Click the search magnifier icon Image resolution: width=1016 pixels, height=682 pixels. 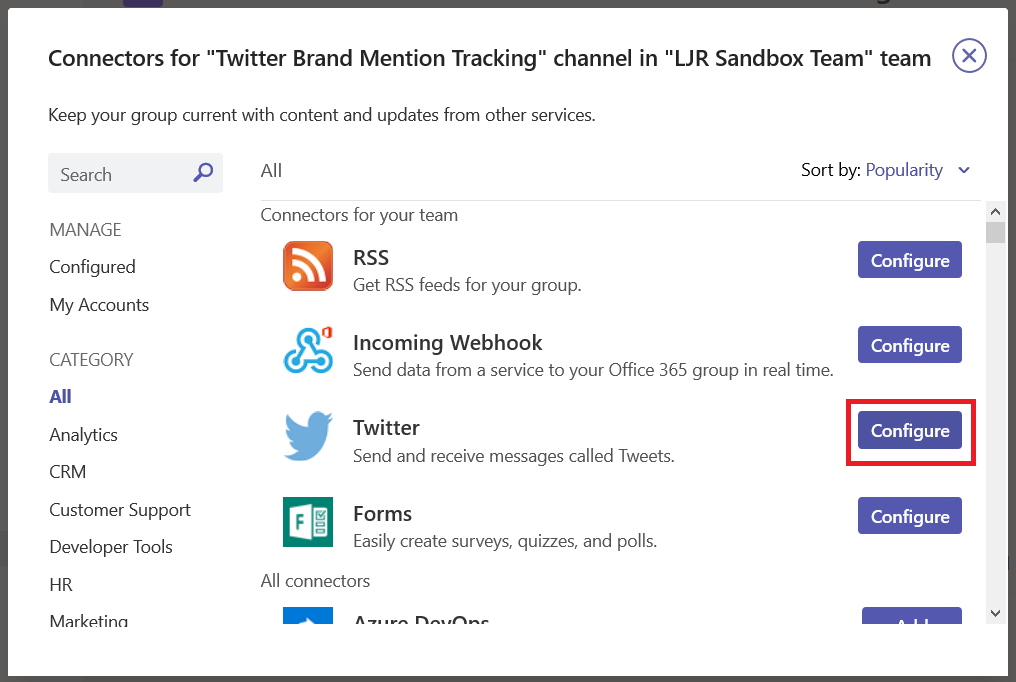click(203, 172)
